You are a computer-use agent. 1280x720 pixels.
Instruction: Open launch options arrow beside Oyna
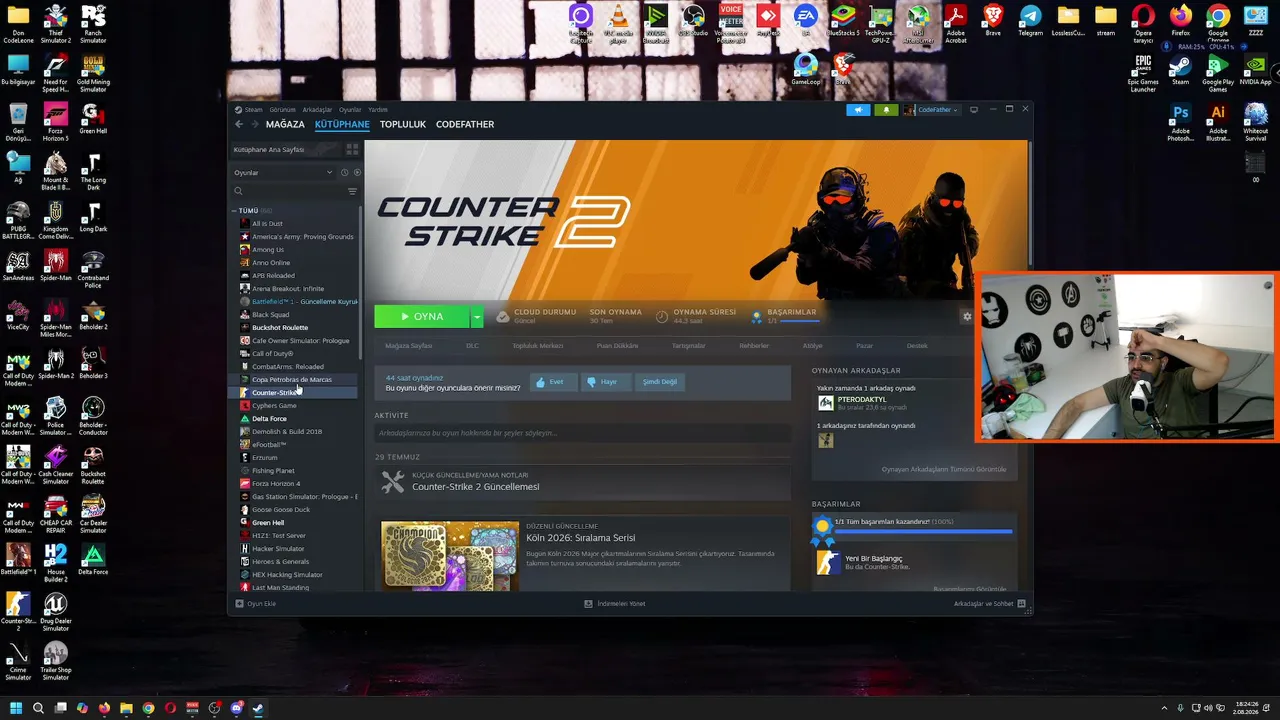tap(477, 316)
